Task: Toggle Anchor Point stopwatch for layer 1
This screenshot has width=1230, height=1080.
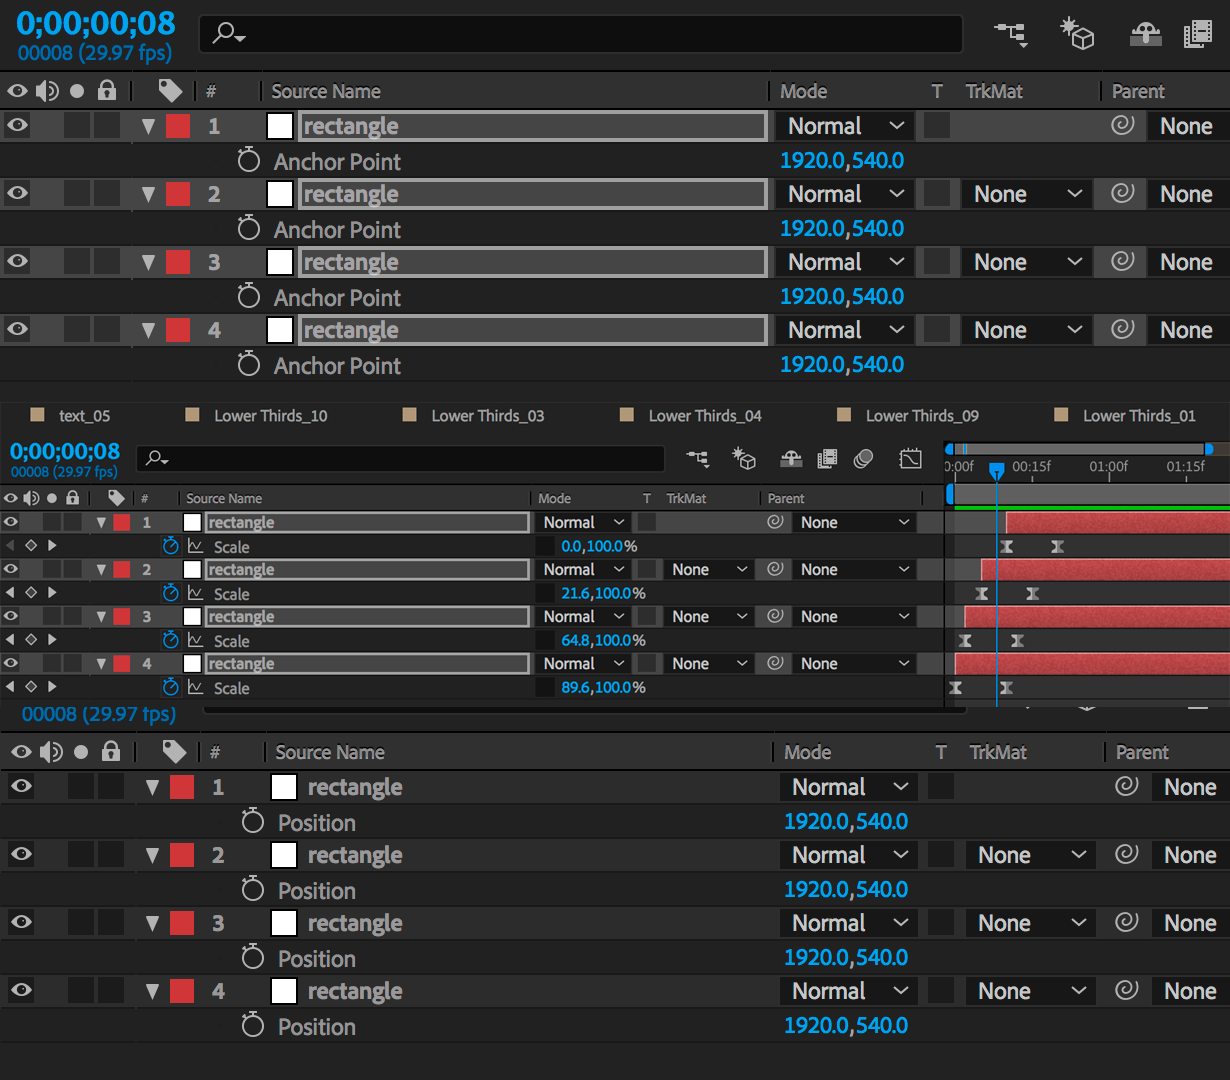Action: click(249, 160)
